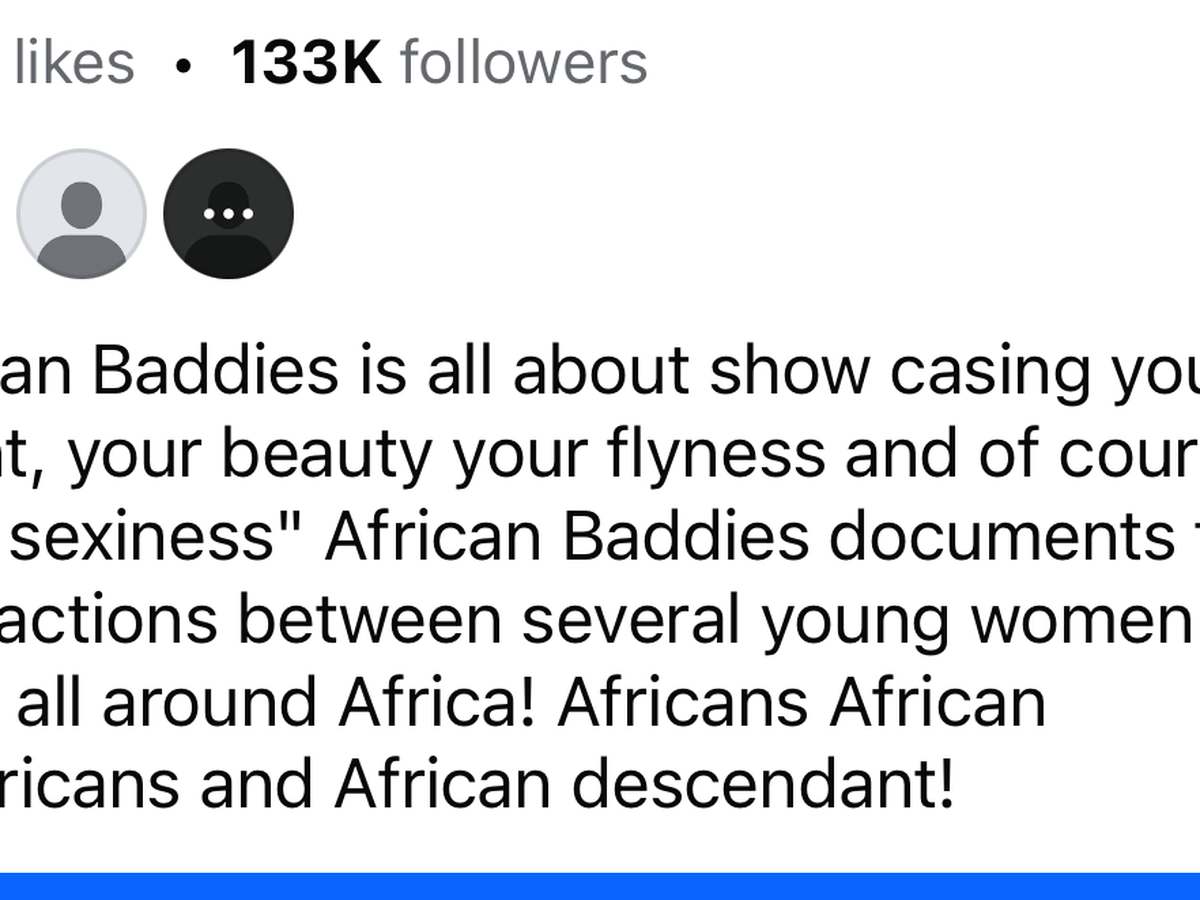Screen dimensions: 1200x900
Task: Click Africans African at the line end
Action: coord(801,703)
